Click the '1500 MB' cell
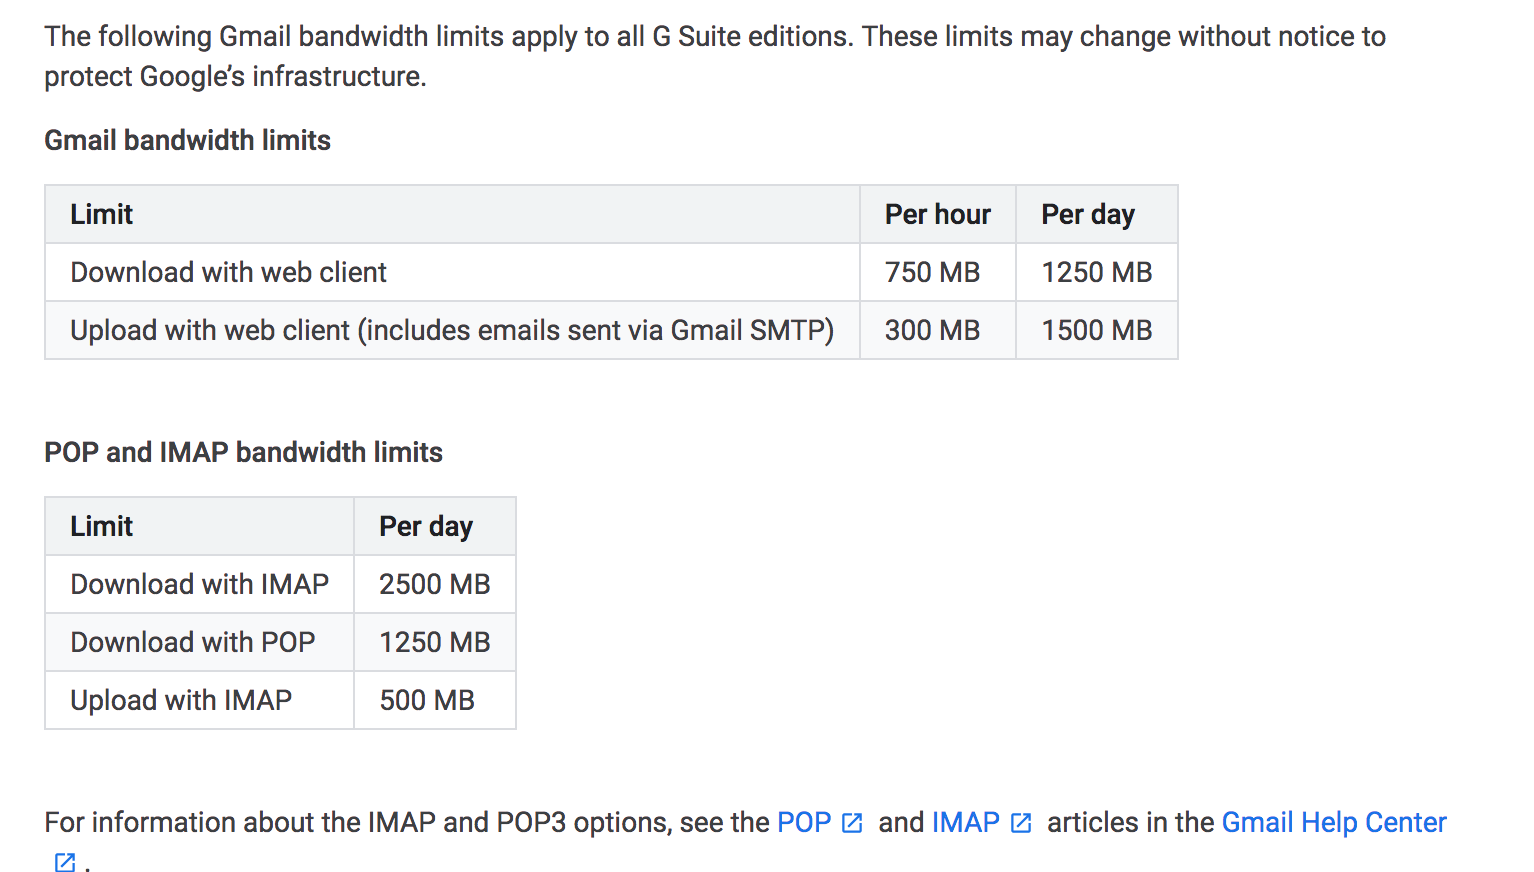The height and width of the screenshot is (872, 1534). click(1097, 330)
